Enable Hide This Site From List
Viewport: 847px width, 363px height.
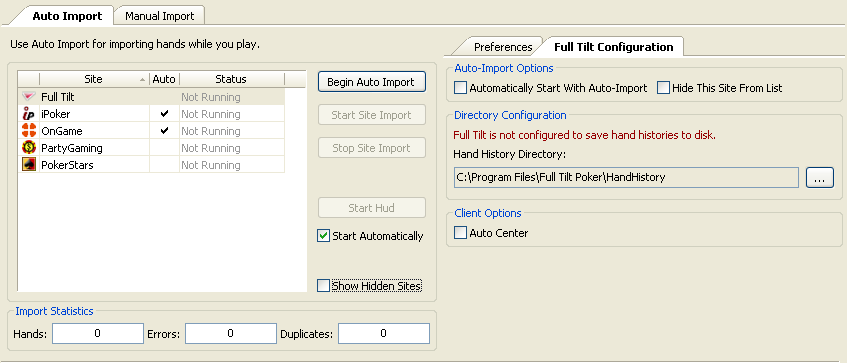663,88
